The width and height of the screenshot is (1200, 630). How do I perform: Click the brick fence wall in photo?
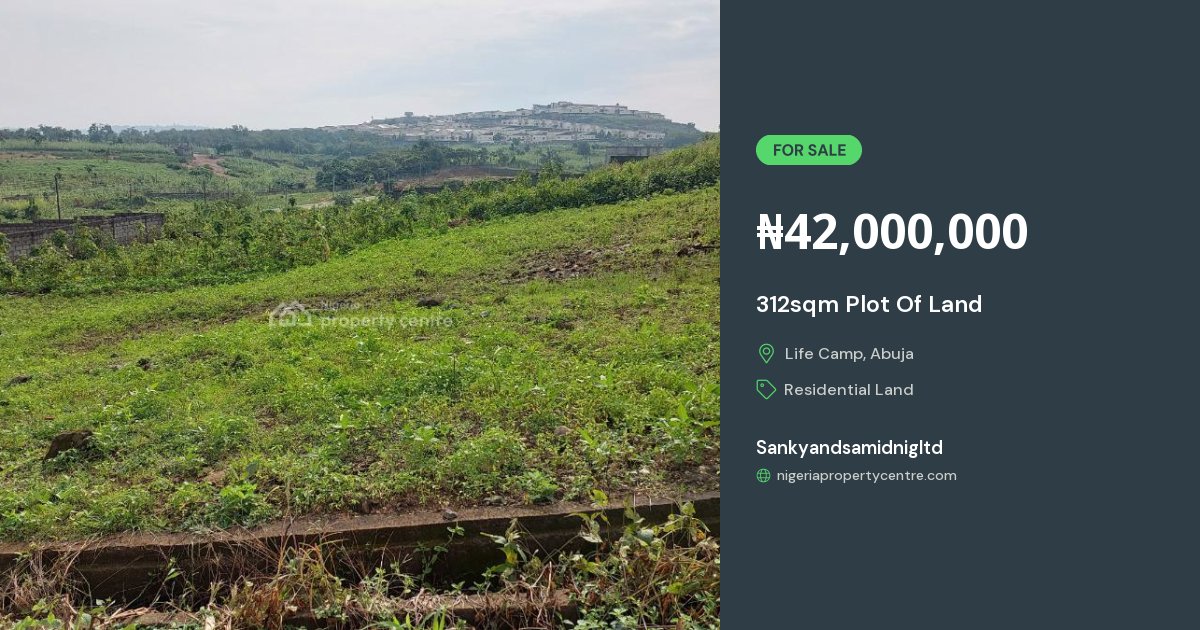pyautogui.click(x=80, y=233)
